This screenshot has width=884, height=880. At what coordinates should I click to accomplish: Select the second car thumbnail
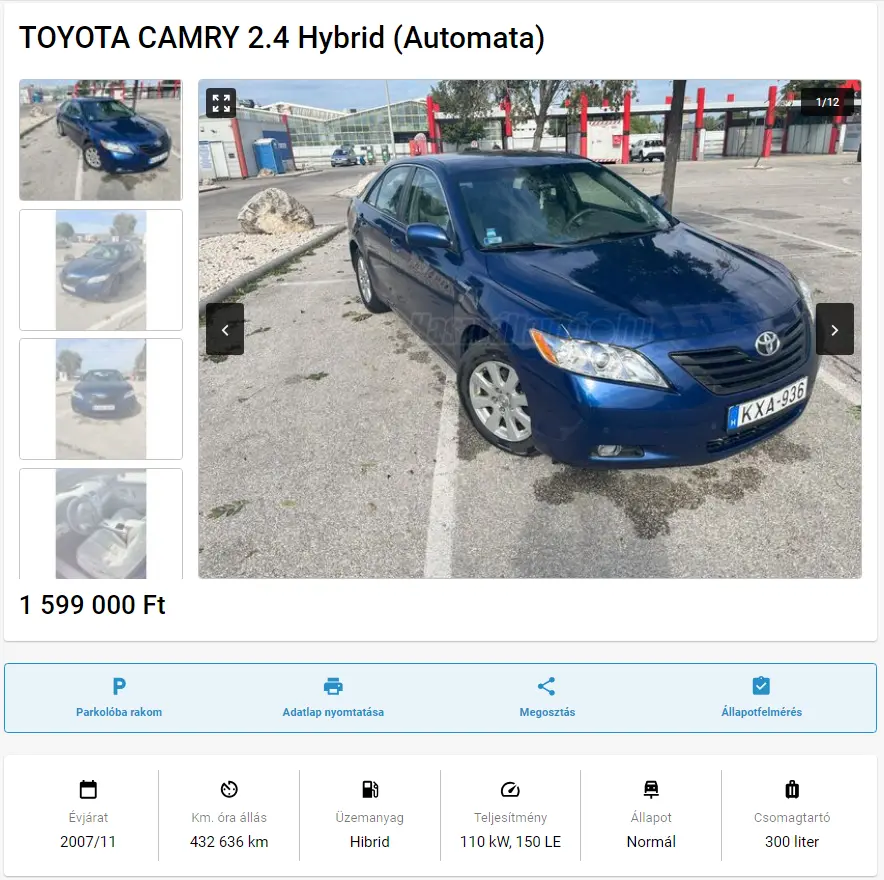tap(101, 269)
